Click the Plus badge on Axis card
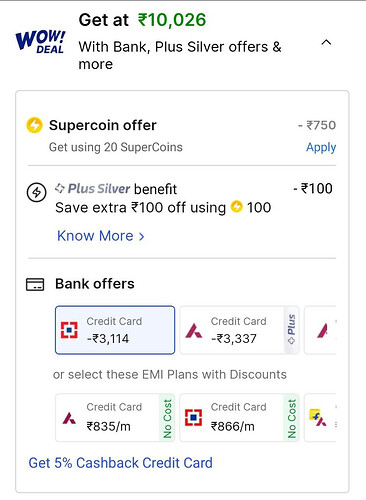Image resolution: width=366 pixels, height=500 pixels. click(291, 329)
